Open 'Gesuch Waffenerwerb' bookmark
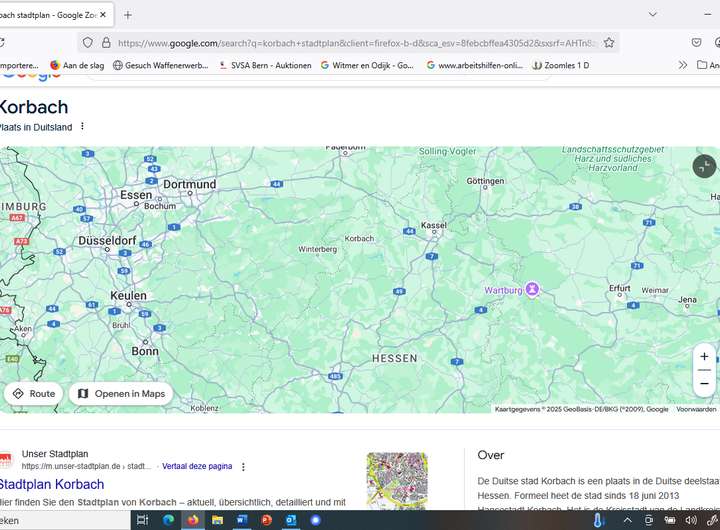The width and height of the screenshot is (720, 530). click(161, 65)
